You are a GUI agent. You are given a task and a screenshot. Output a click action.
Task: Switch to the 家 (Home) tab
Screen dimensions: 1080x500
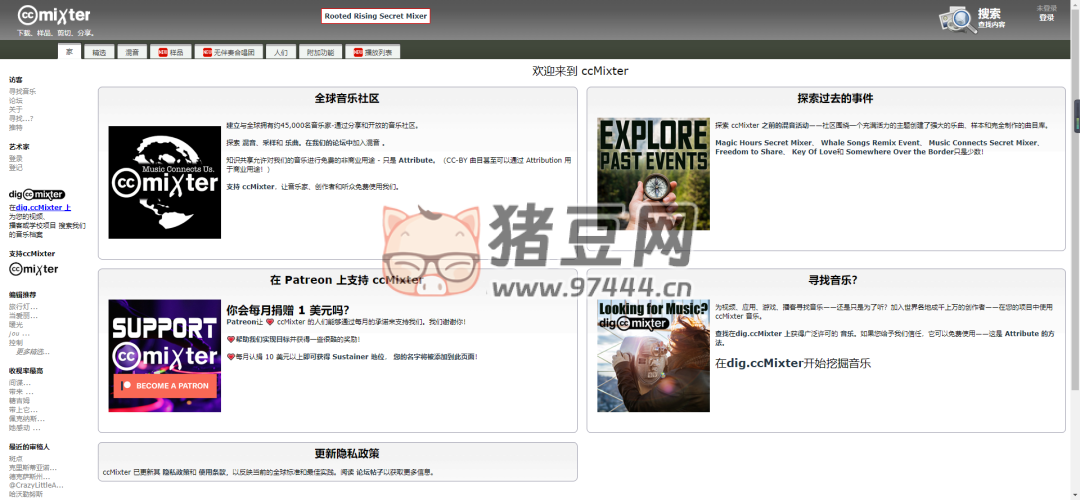click(69, 51)
